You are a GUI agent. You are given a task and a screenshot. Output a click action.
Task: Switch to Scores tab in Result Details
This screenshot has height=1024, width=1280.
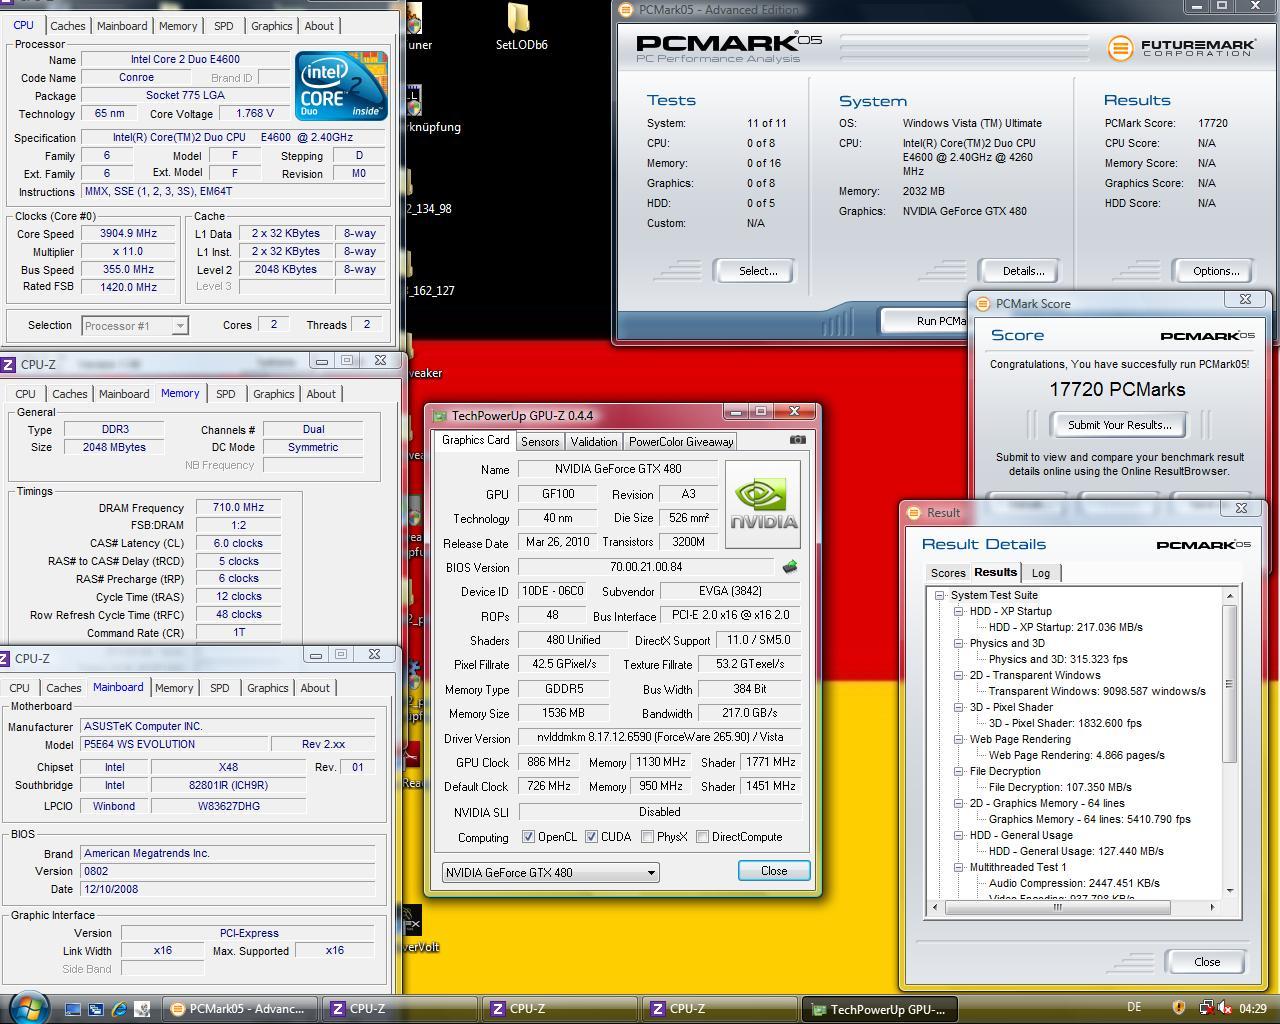(x=948, y=573)
